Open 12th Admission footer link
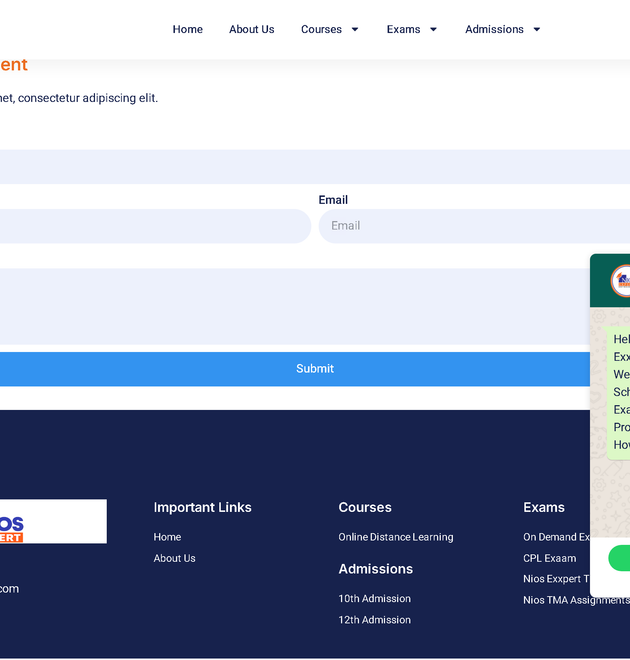630x660 pixels. tap(375, 620)
